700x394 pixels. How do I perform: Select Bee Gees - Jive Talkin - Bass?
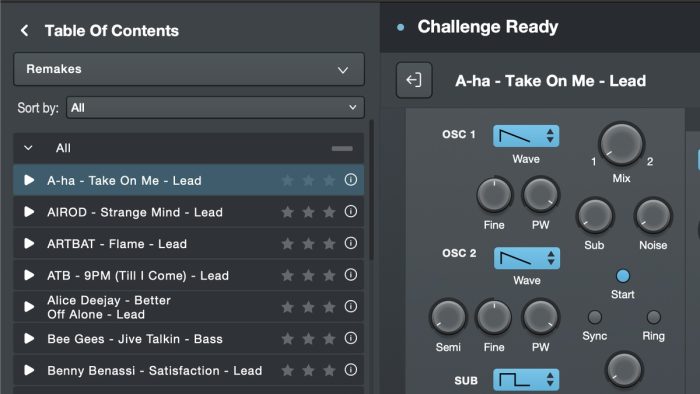click(x=189, y=338)
